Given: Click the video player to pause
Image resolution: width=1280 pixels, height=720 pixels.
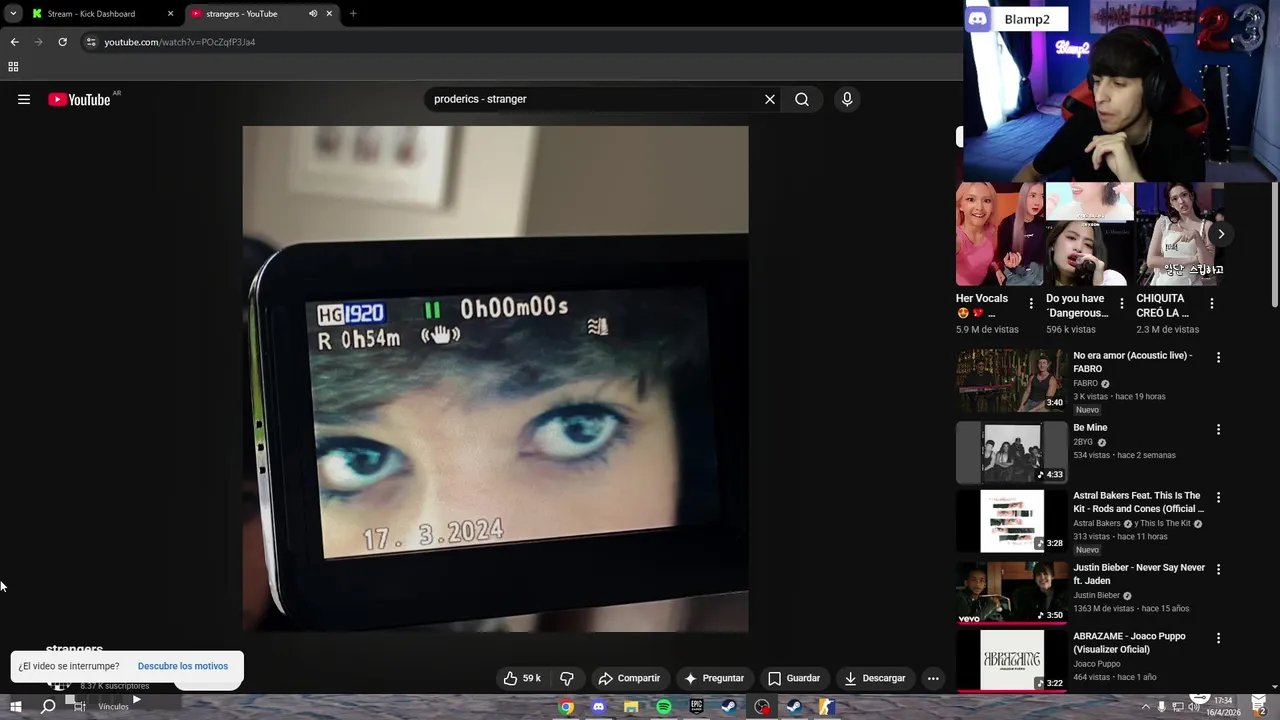Looking at the screenshot, I should [x=495, y=379].
